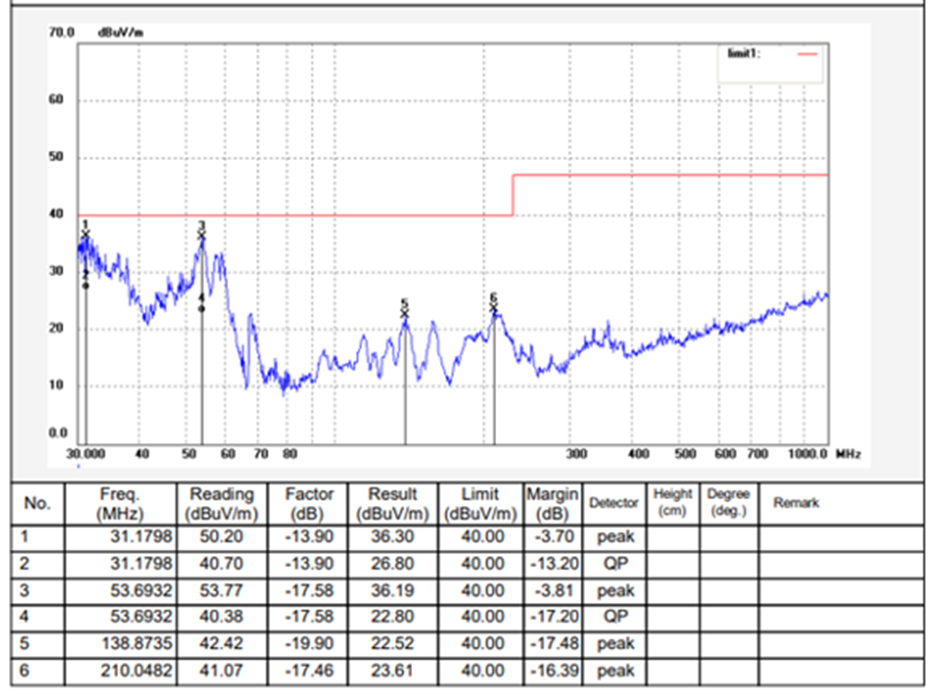Select the Freq. (MHz) column header
933x696 pixels.
(x=120, y=504)
